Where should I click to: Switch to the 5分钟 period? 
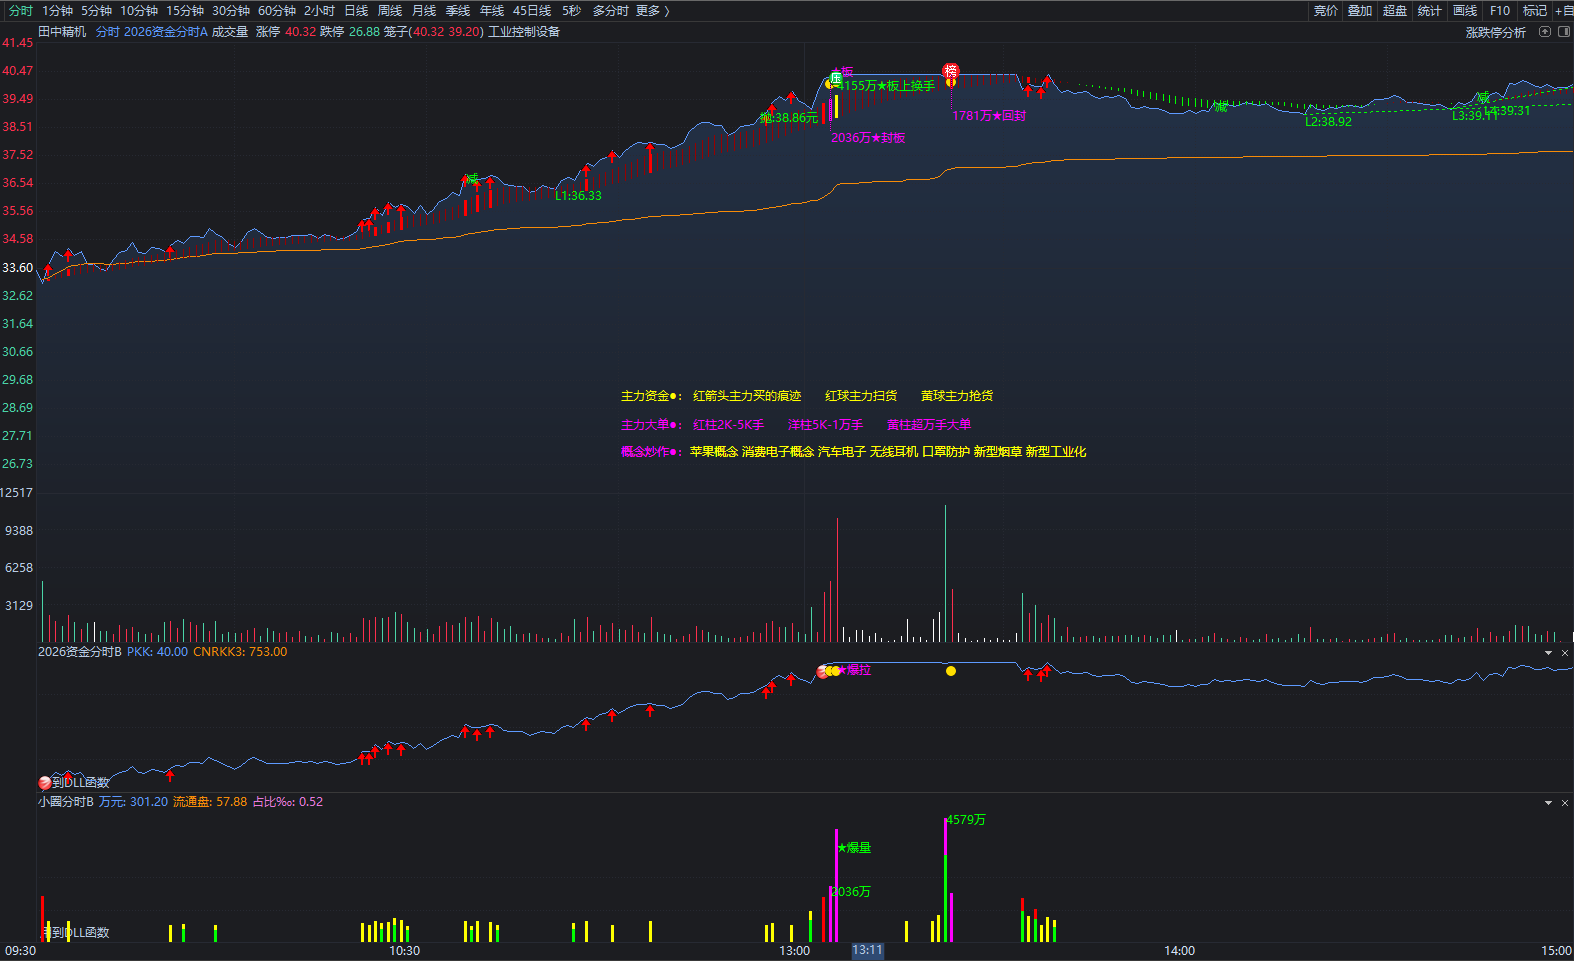tap(96, 11)
